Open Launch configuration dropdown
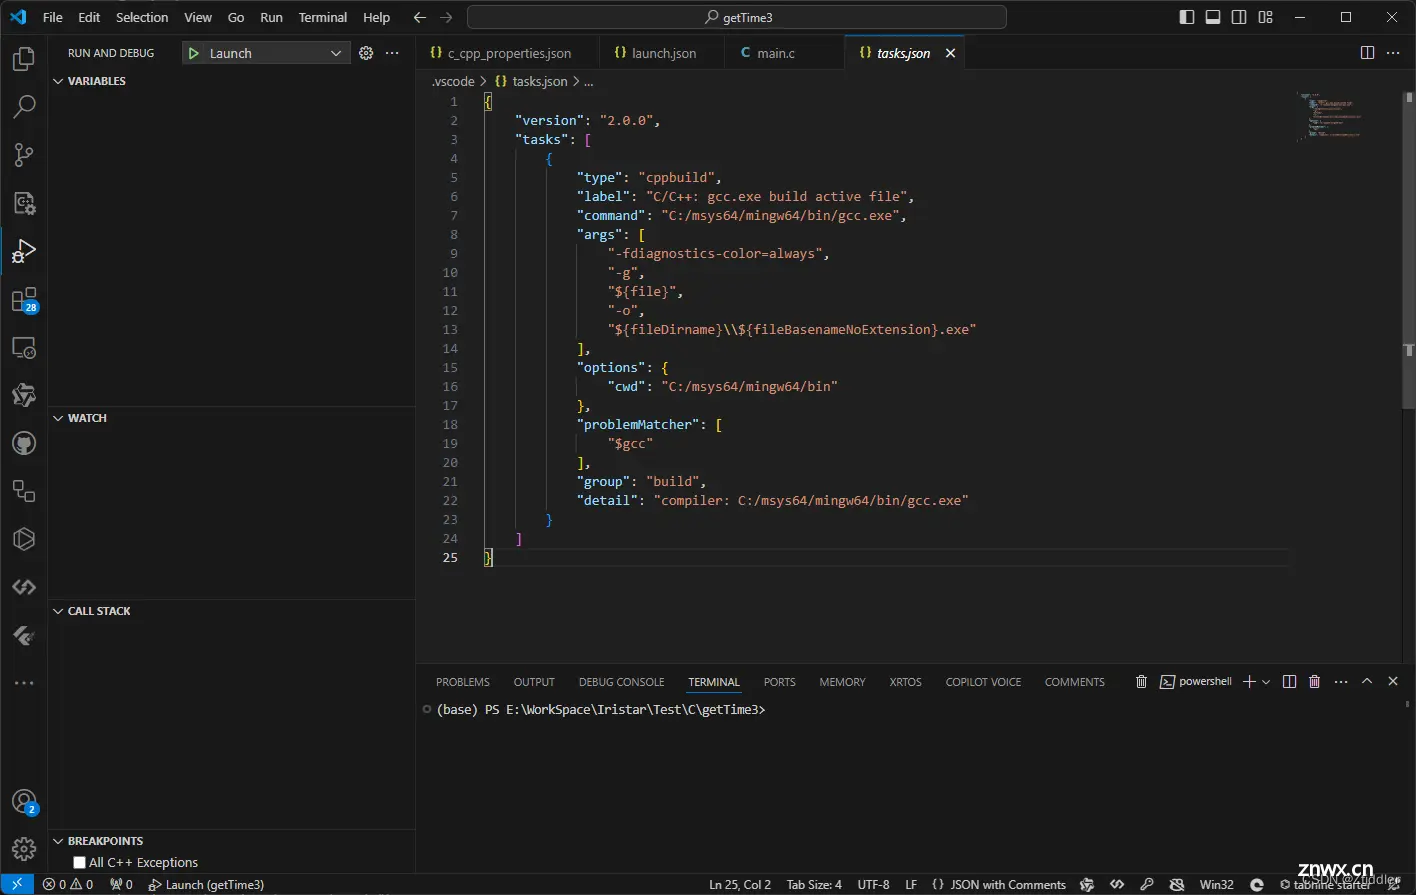Screen dimensions: 1416x895 266,53
